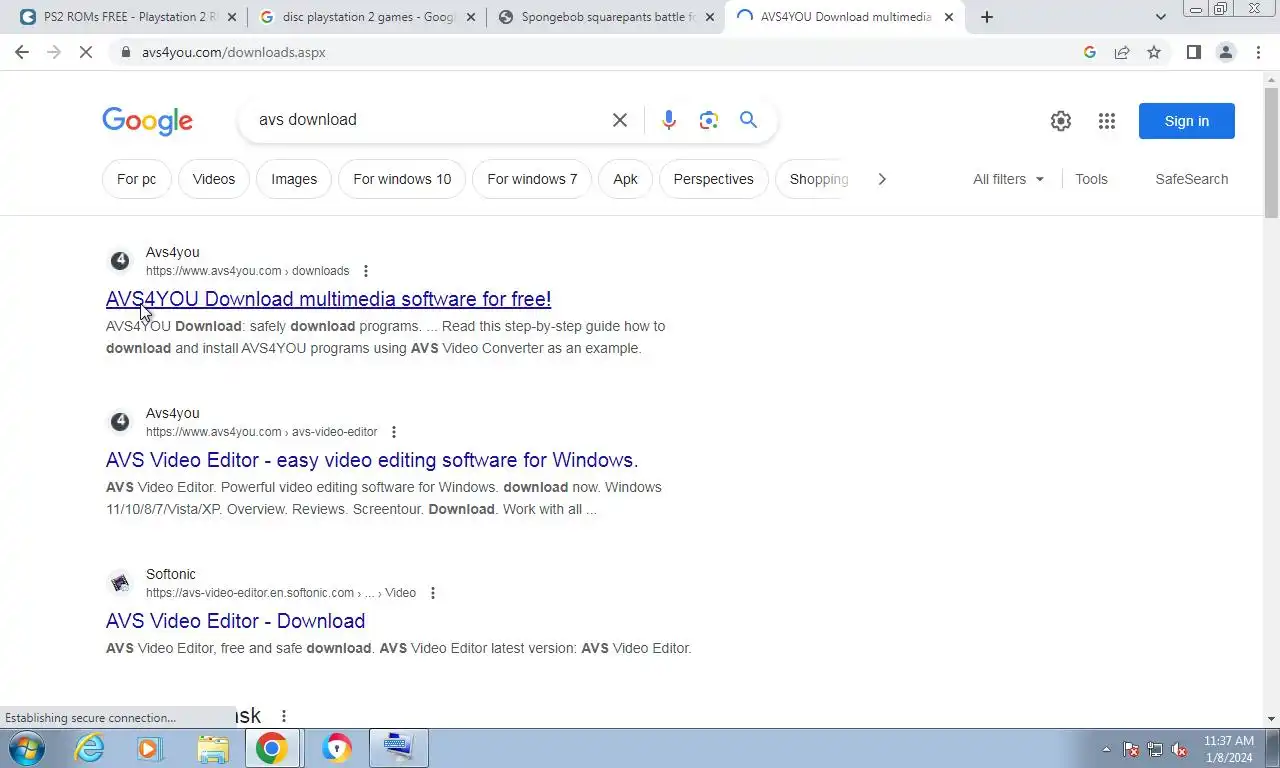The height and width of the screenshot is (768, 1280).
Task: Open the Chrome side panel icon
Action: [x=1193, y=52]
